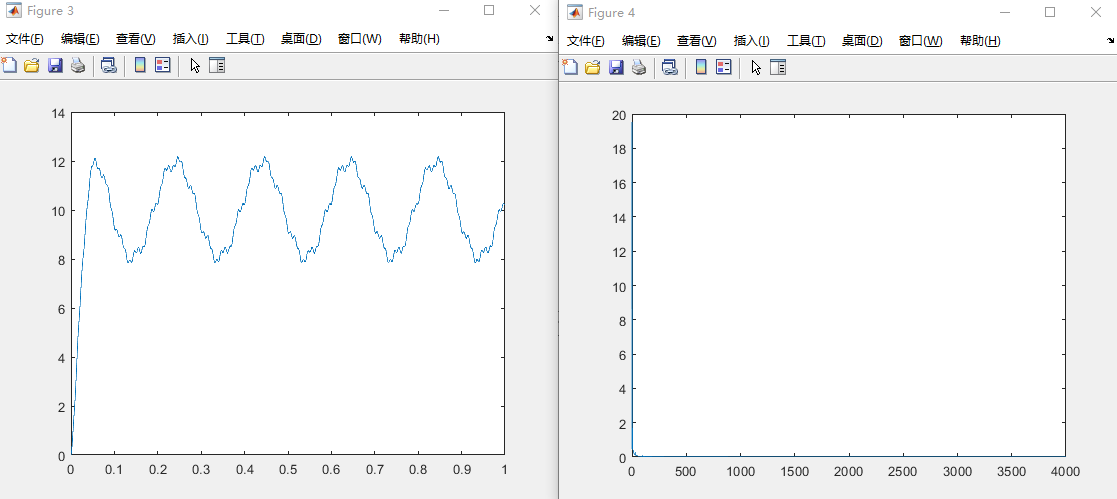Click the Figure 4 title text

pyautogui.click(x=612, y=13)
